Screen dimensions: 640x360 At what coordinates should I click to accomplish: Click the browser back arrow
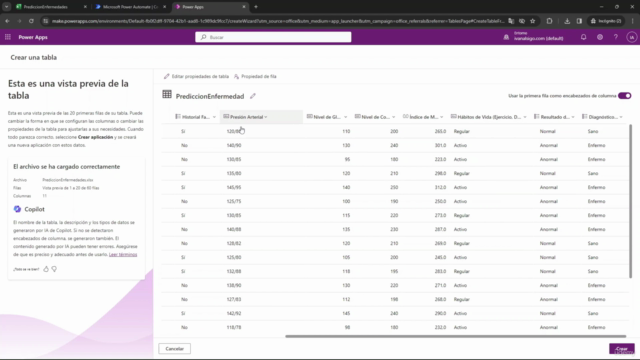pos(7,21)
